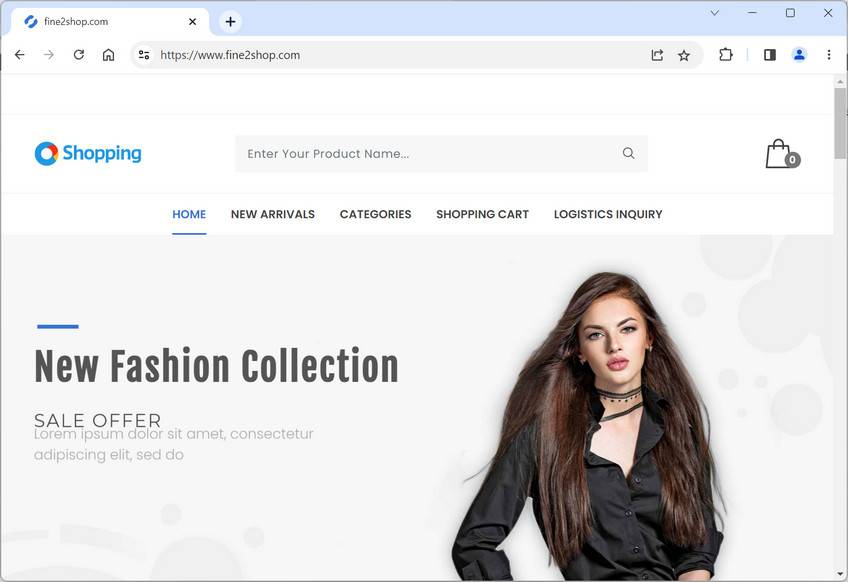Close the fine2shop.com tab
Screen dimensions: 848x582
point(193,22)
